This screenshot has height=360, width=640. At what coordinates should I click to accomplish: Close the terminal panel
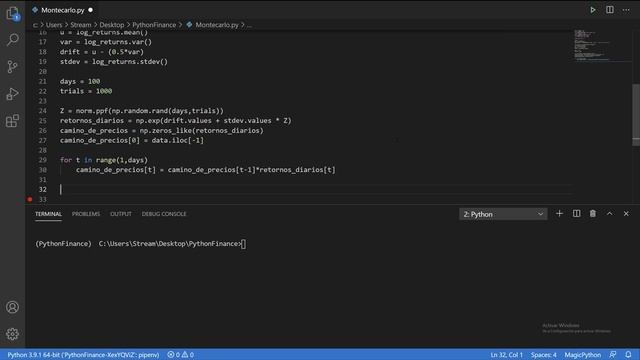[626, 213]
